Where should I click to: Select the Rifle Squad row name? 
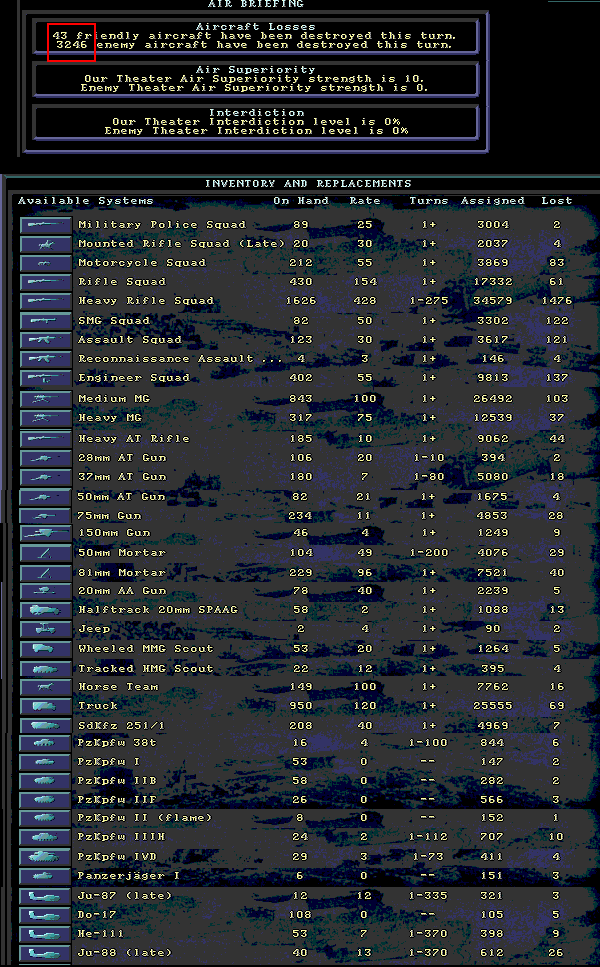click(122, 281)
